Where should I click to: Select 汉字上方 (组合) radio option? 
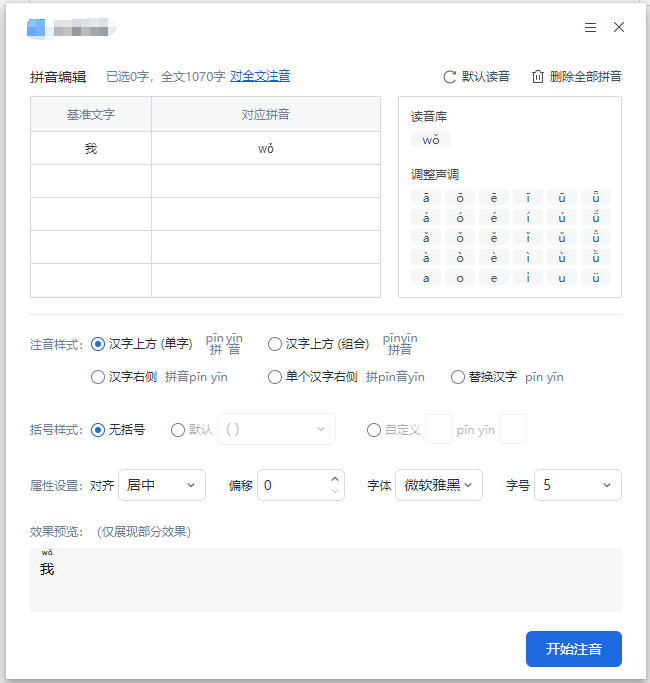[x=274, y=344]
